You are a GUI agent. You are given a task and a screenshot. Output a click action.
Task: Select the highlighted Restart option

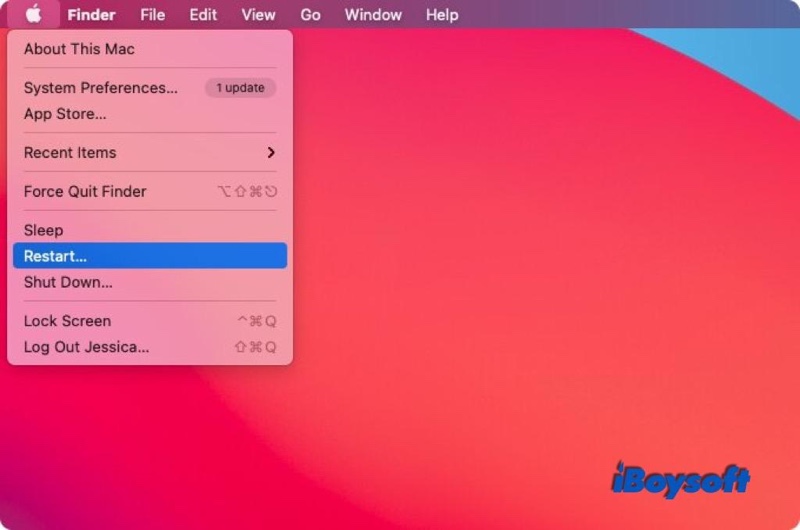(55, 256)
